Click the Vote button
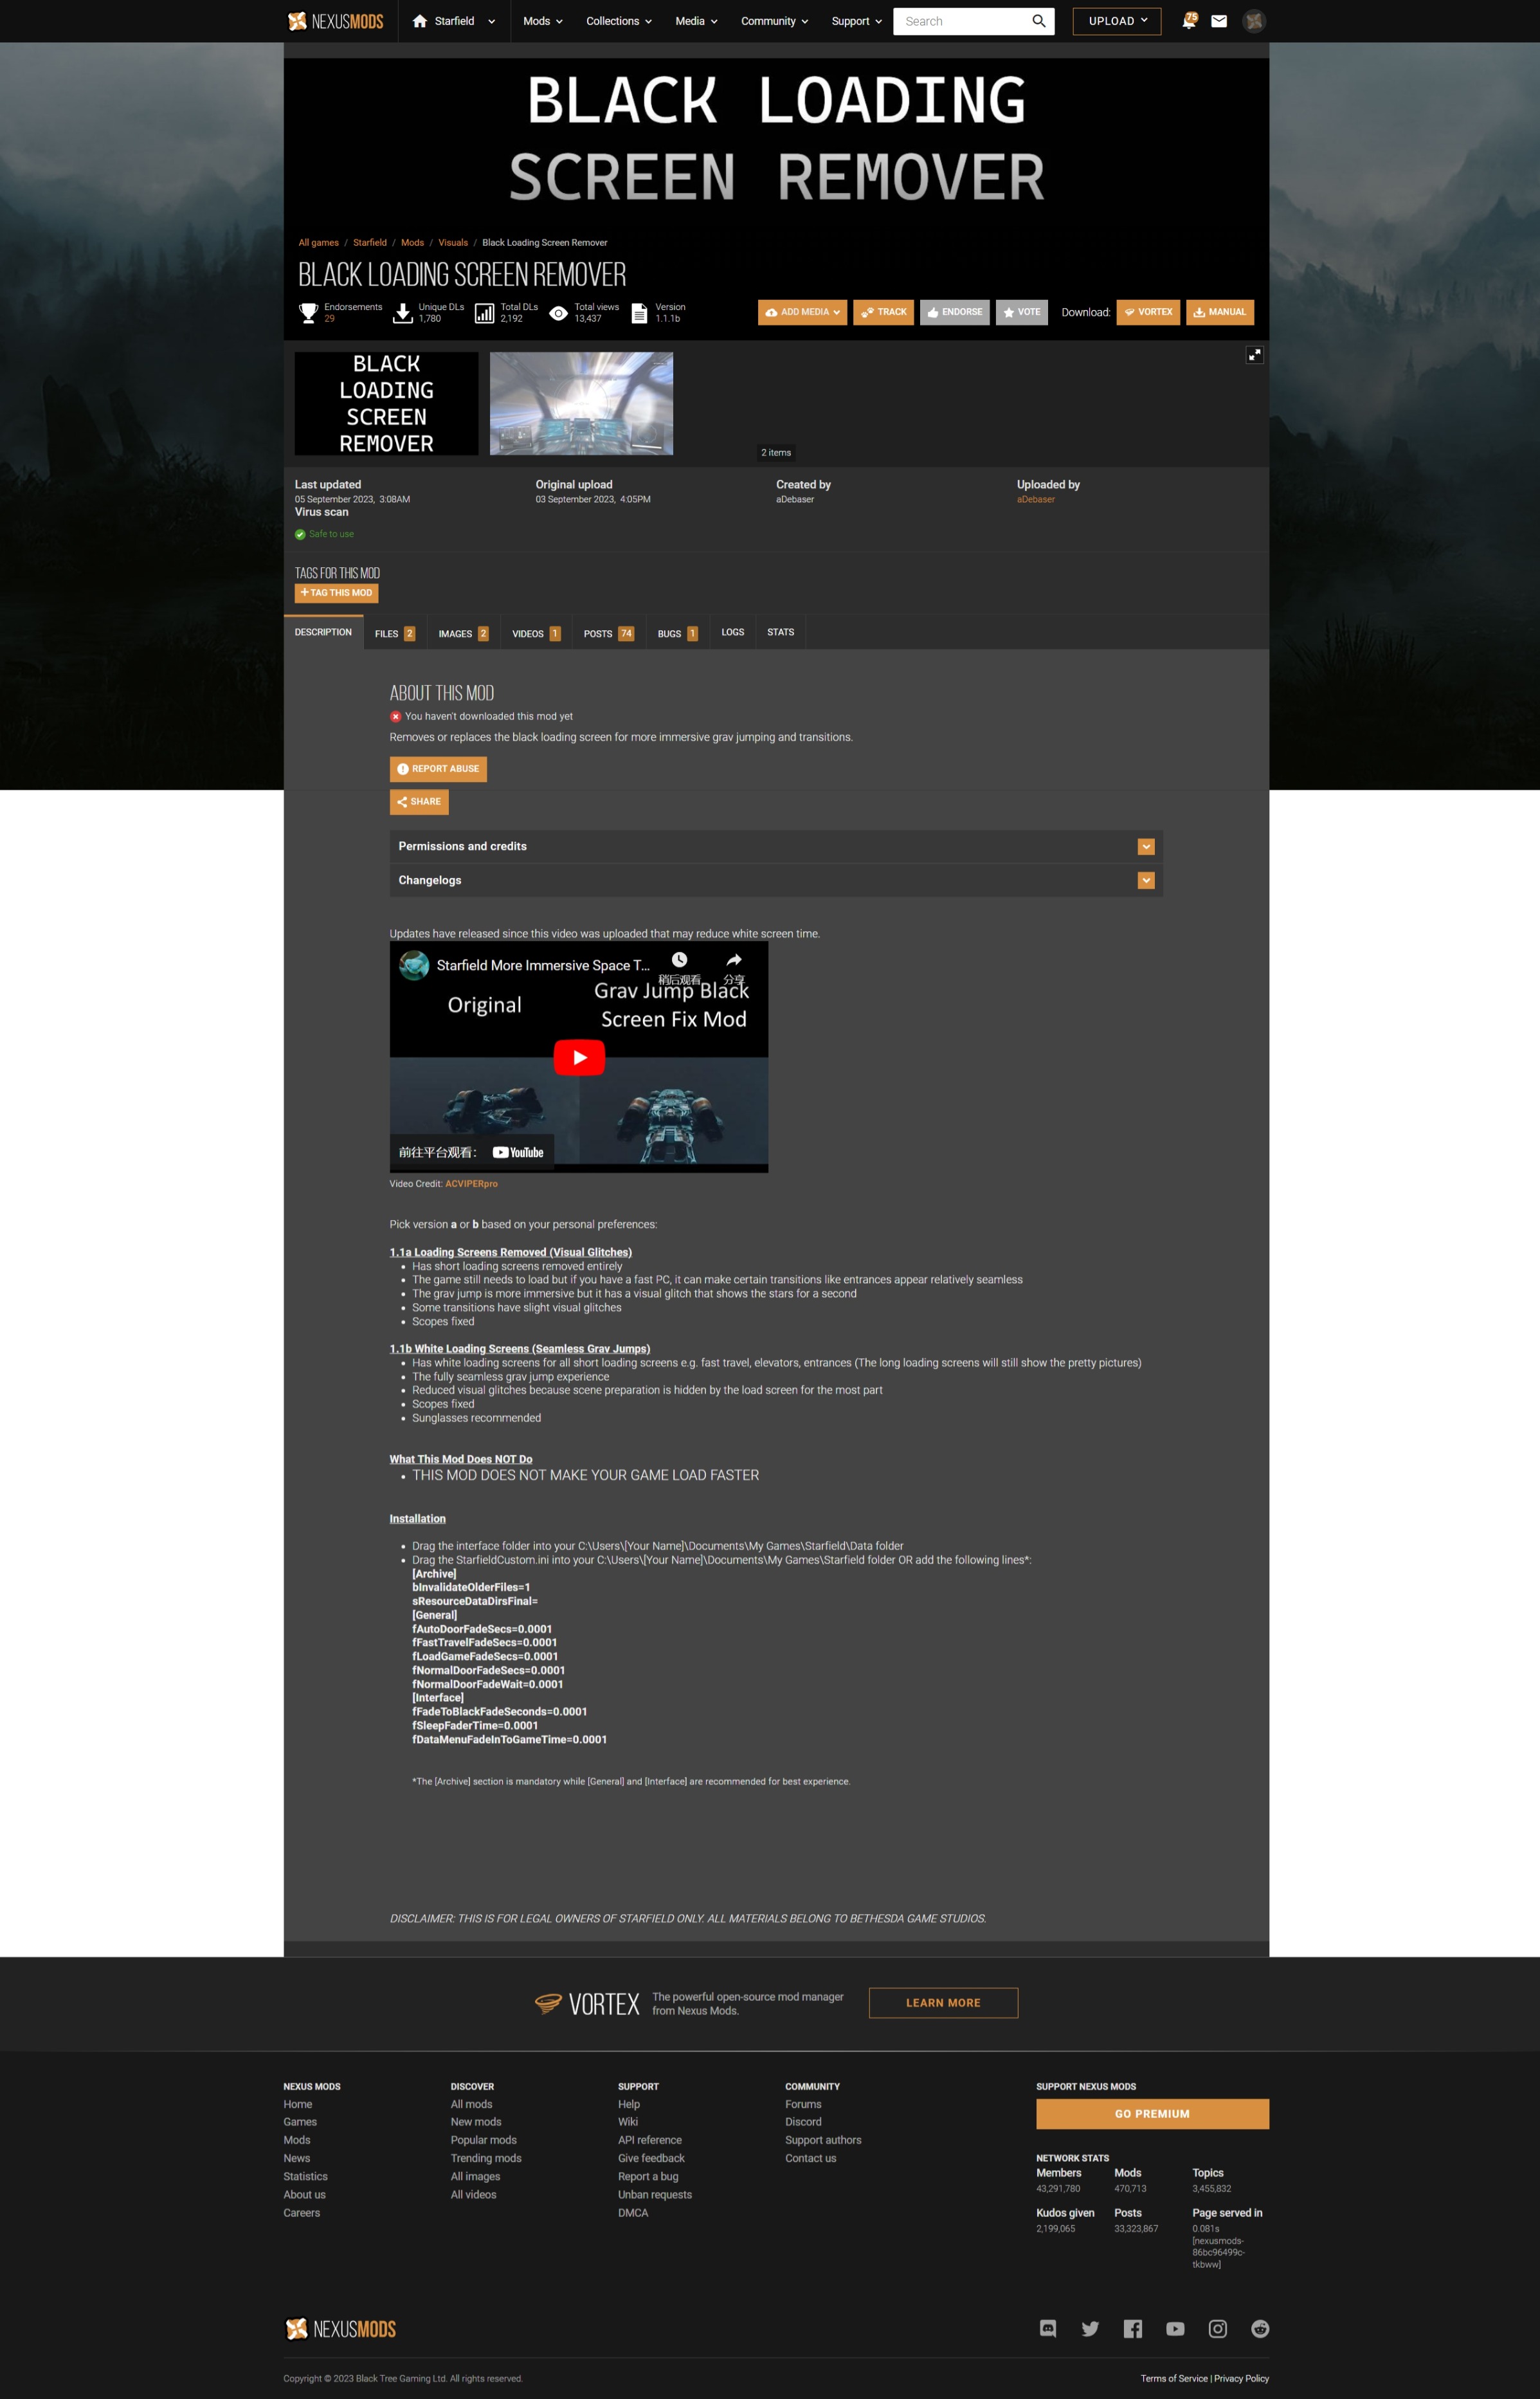 (x=1021, y=312)
